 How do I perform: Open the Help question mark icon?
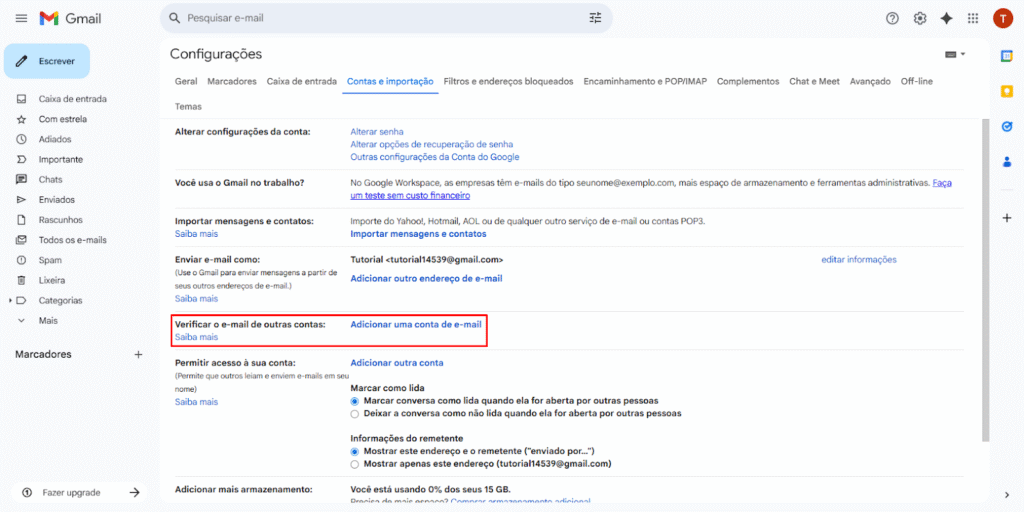pos(892,18)
